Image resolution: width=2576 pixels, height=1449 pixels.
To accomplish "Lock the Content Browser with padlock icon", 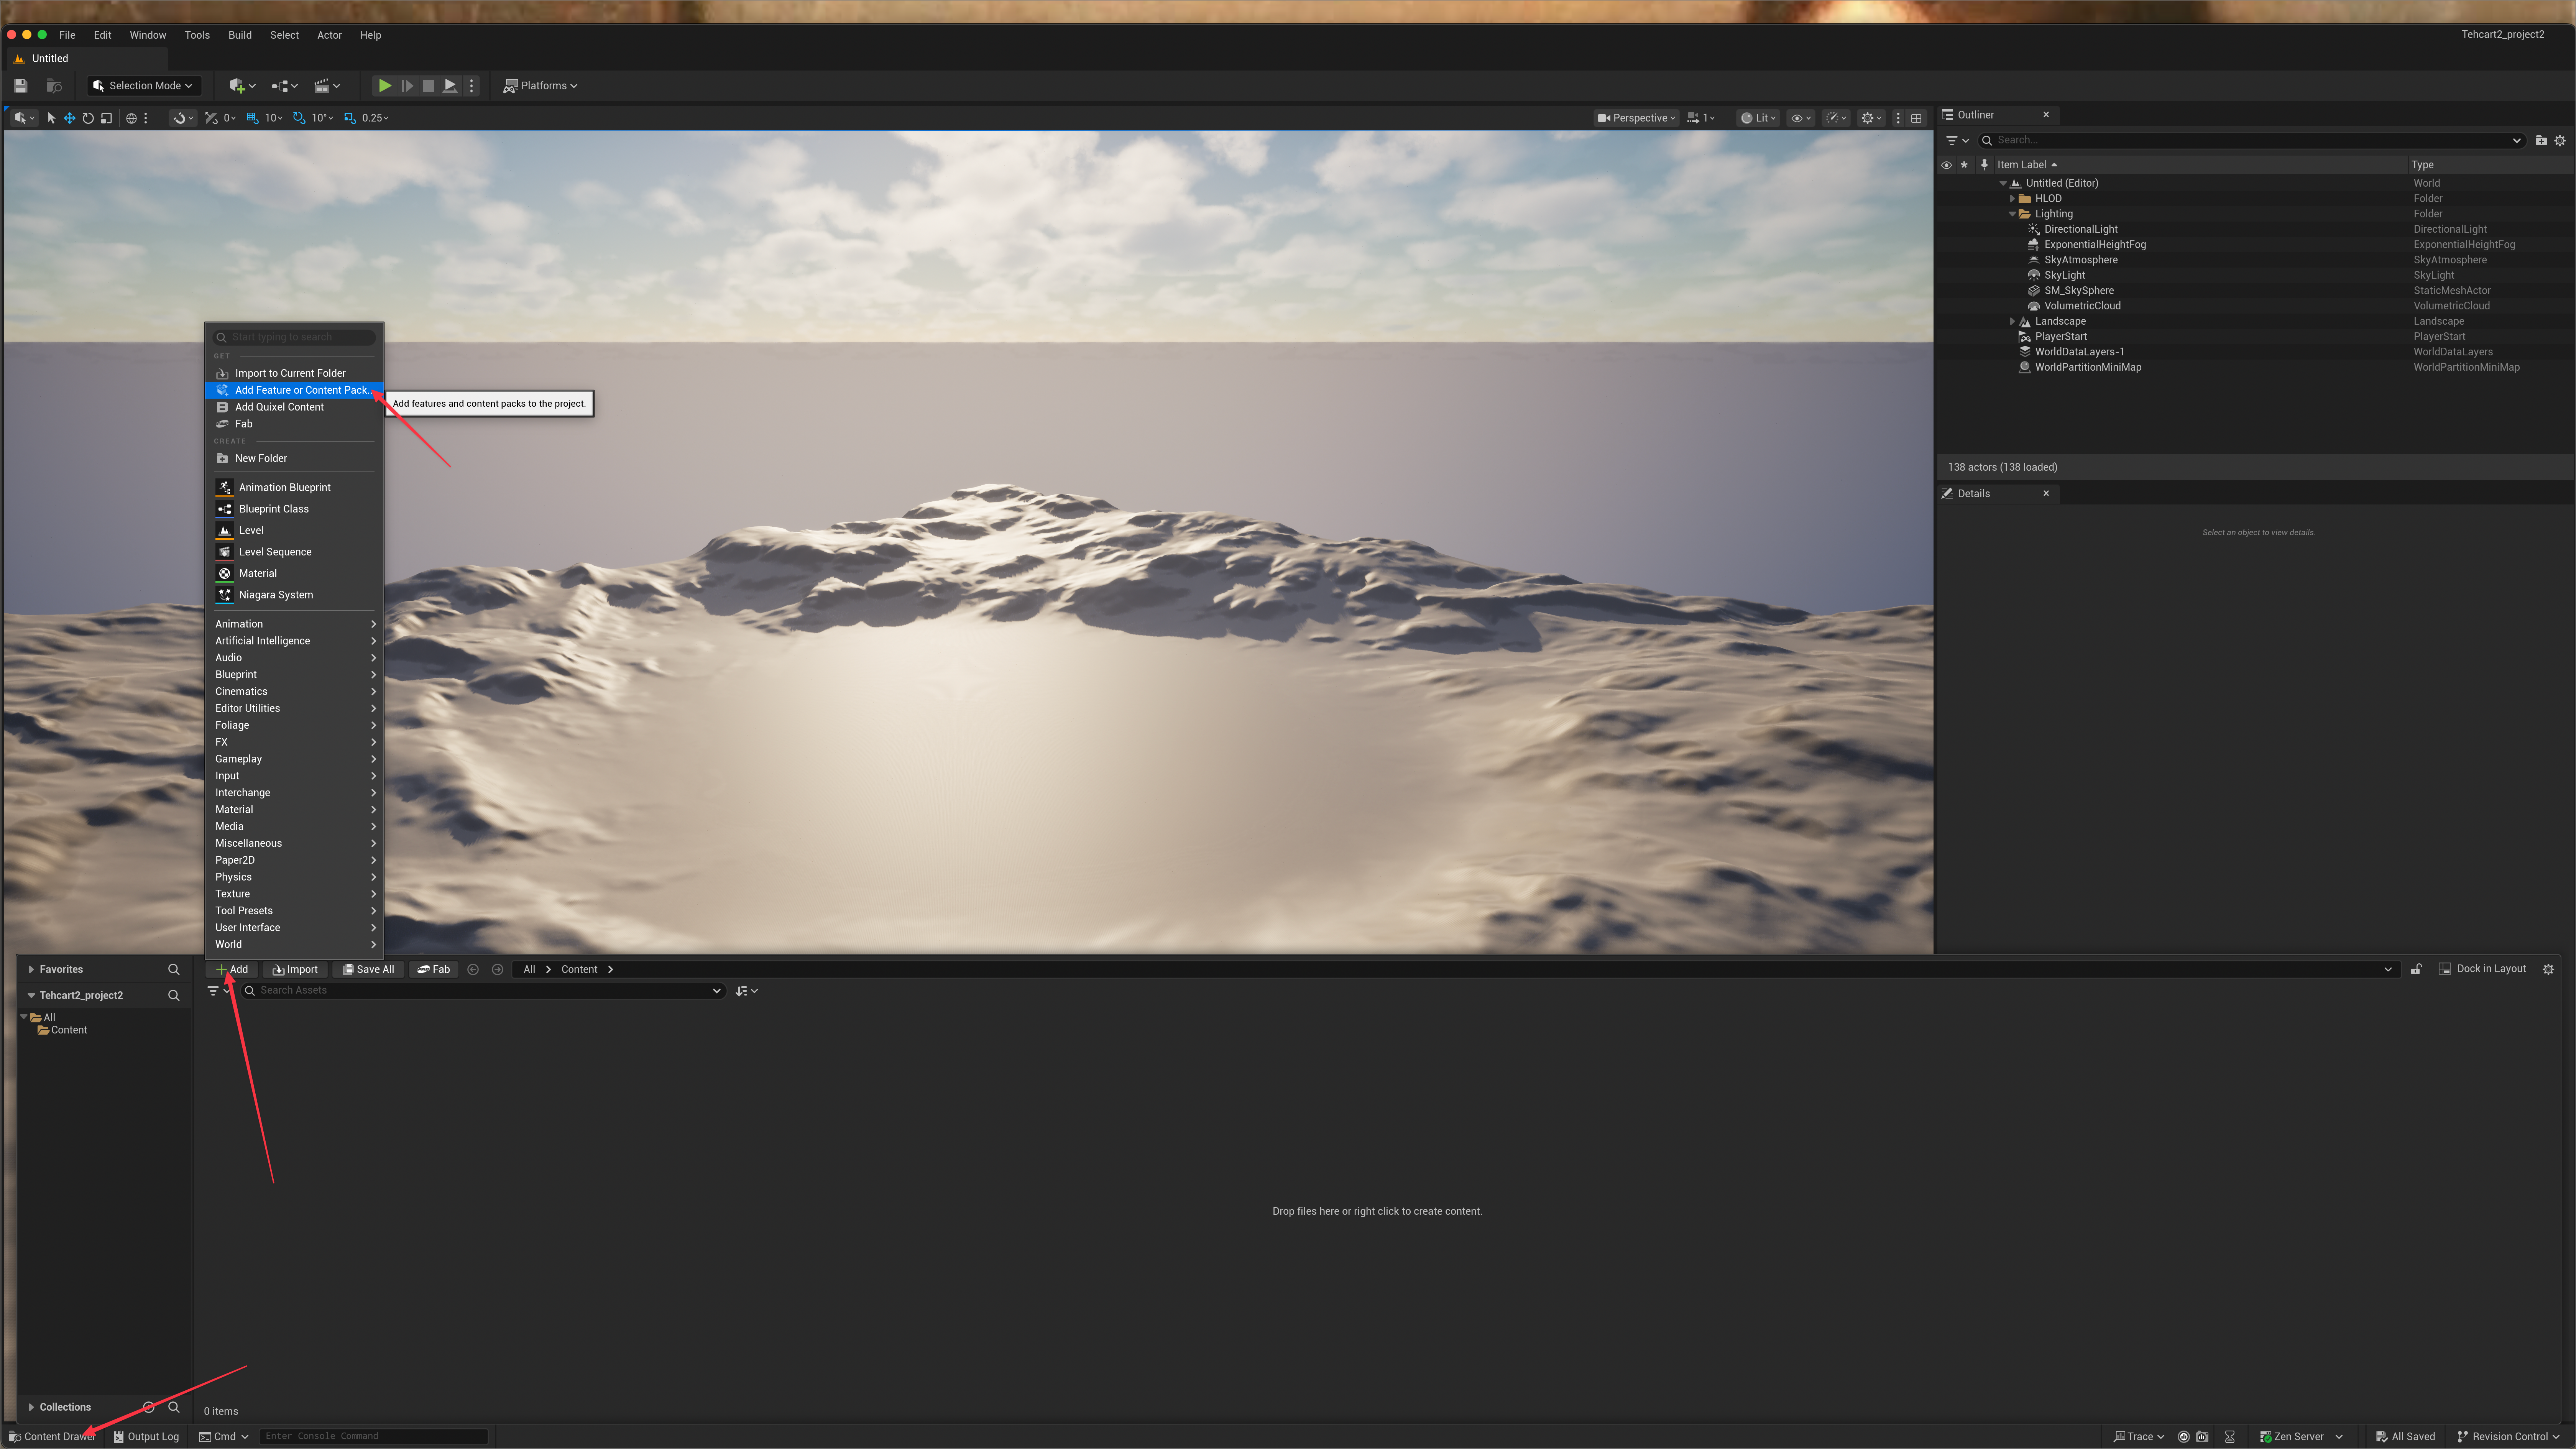I will (x=2416, y=969).
